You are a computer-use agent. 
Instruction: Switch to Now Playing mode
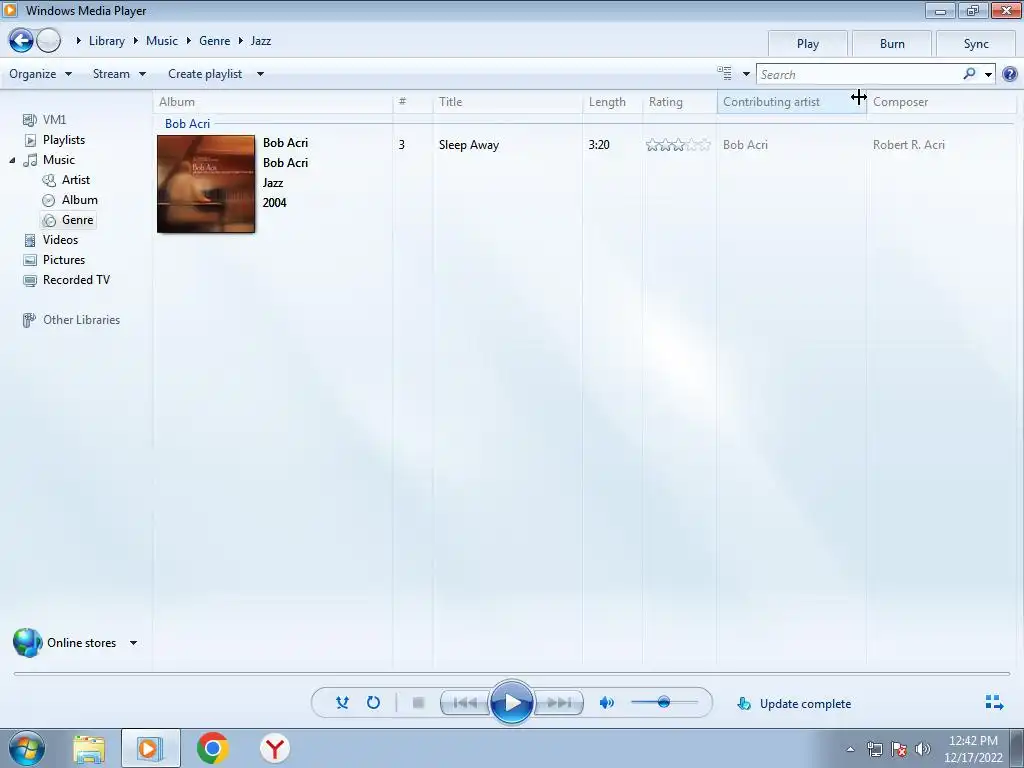click(994, 703)
